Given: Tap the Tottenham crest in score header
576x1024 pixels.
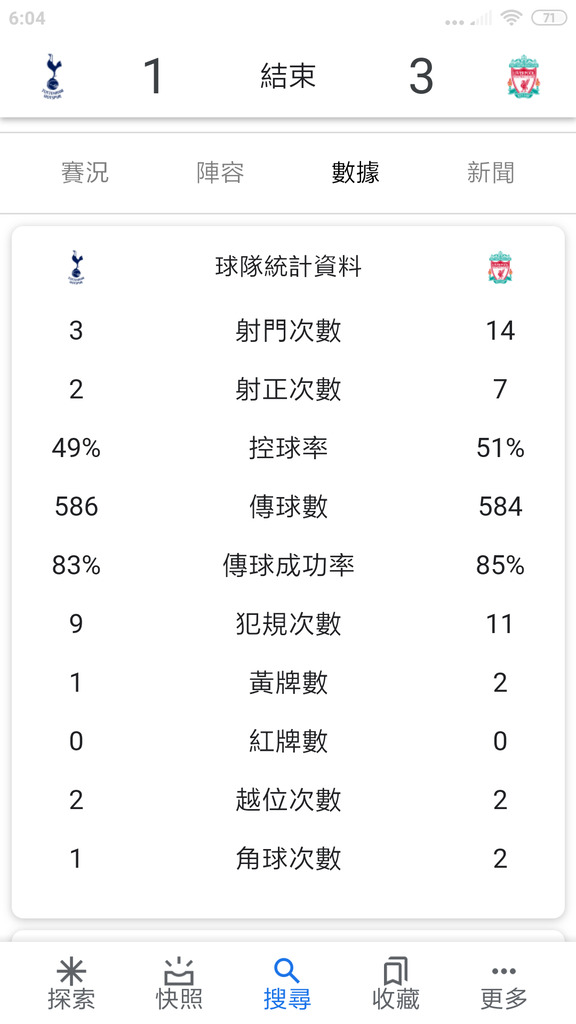Looking at the screenshot, I should [52, 76].
